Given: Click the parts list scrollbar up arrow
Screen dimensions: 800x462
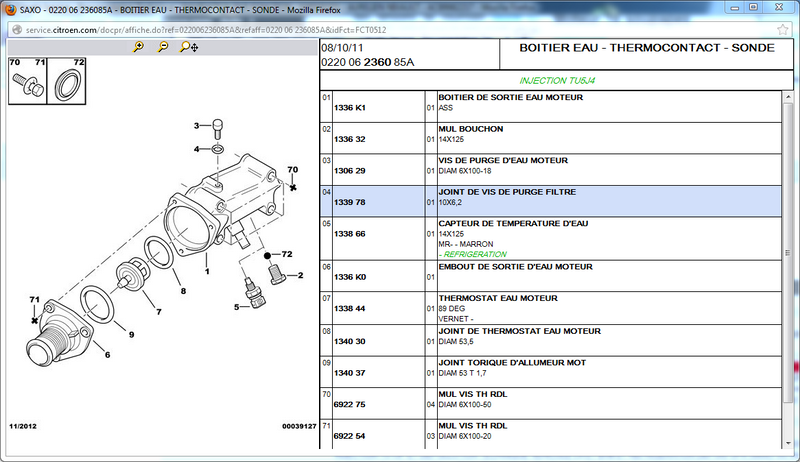Looking at the screenshot, I should pos(788,96).
